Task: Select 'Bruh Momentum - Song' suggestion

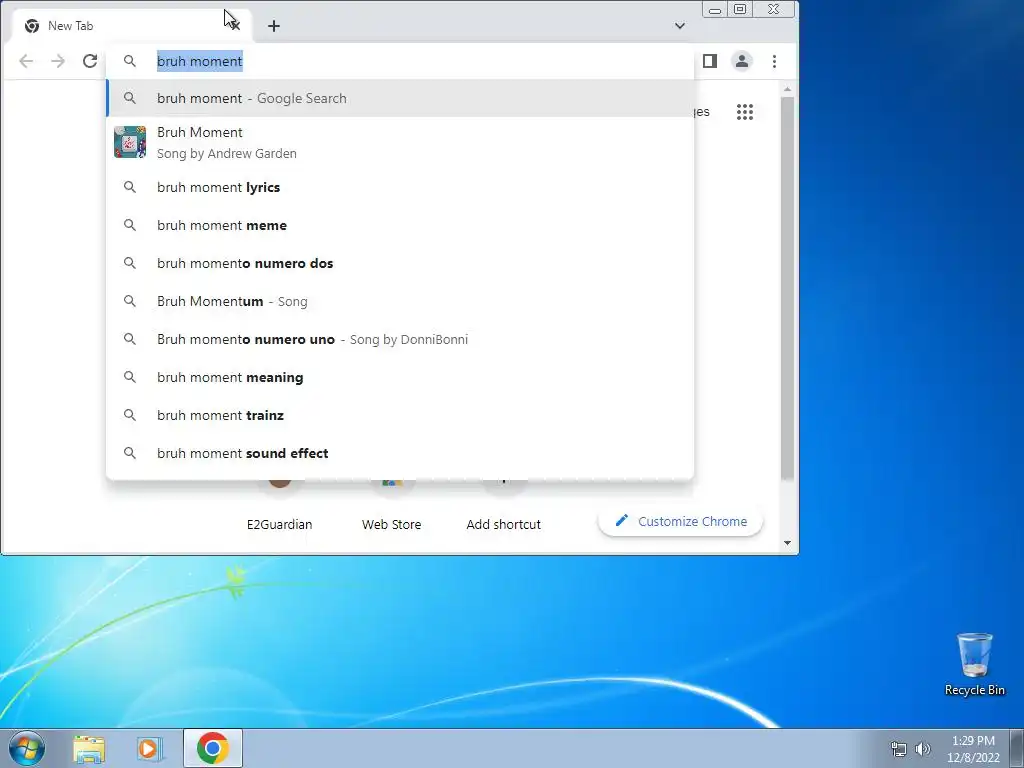Action: point(400,301)
